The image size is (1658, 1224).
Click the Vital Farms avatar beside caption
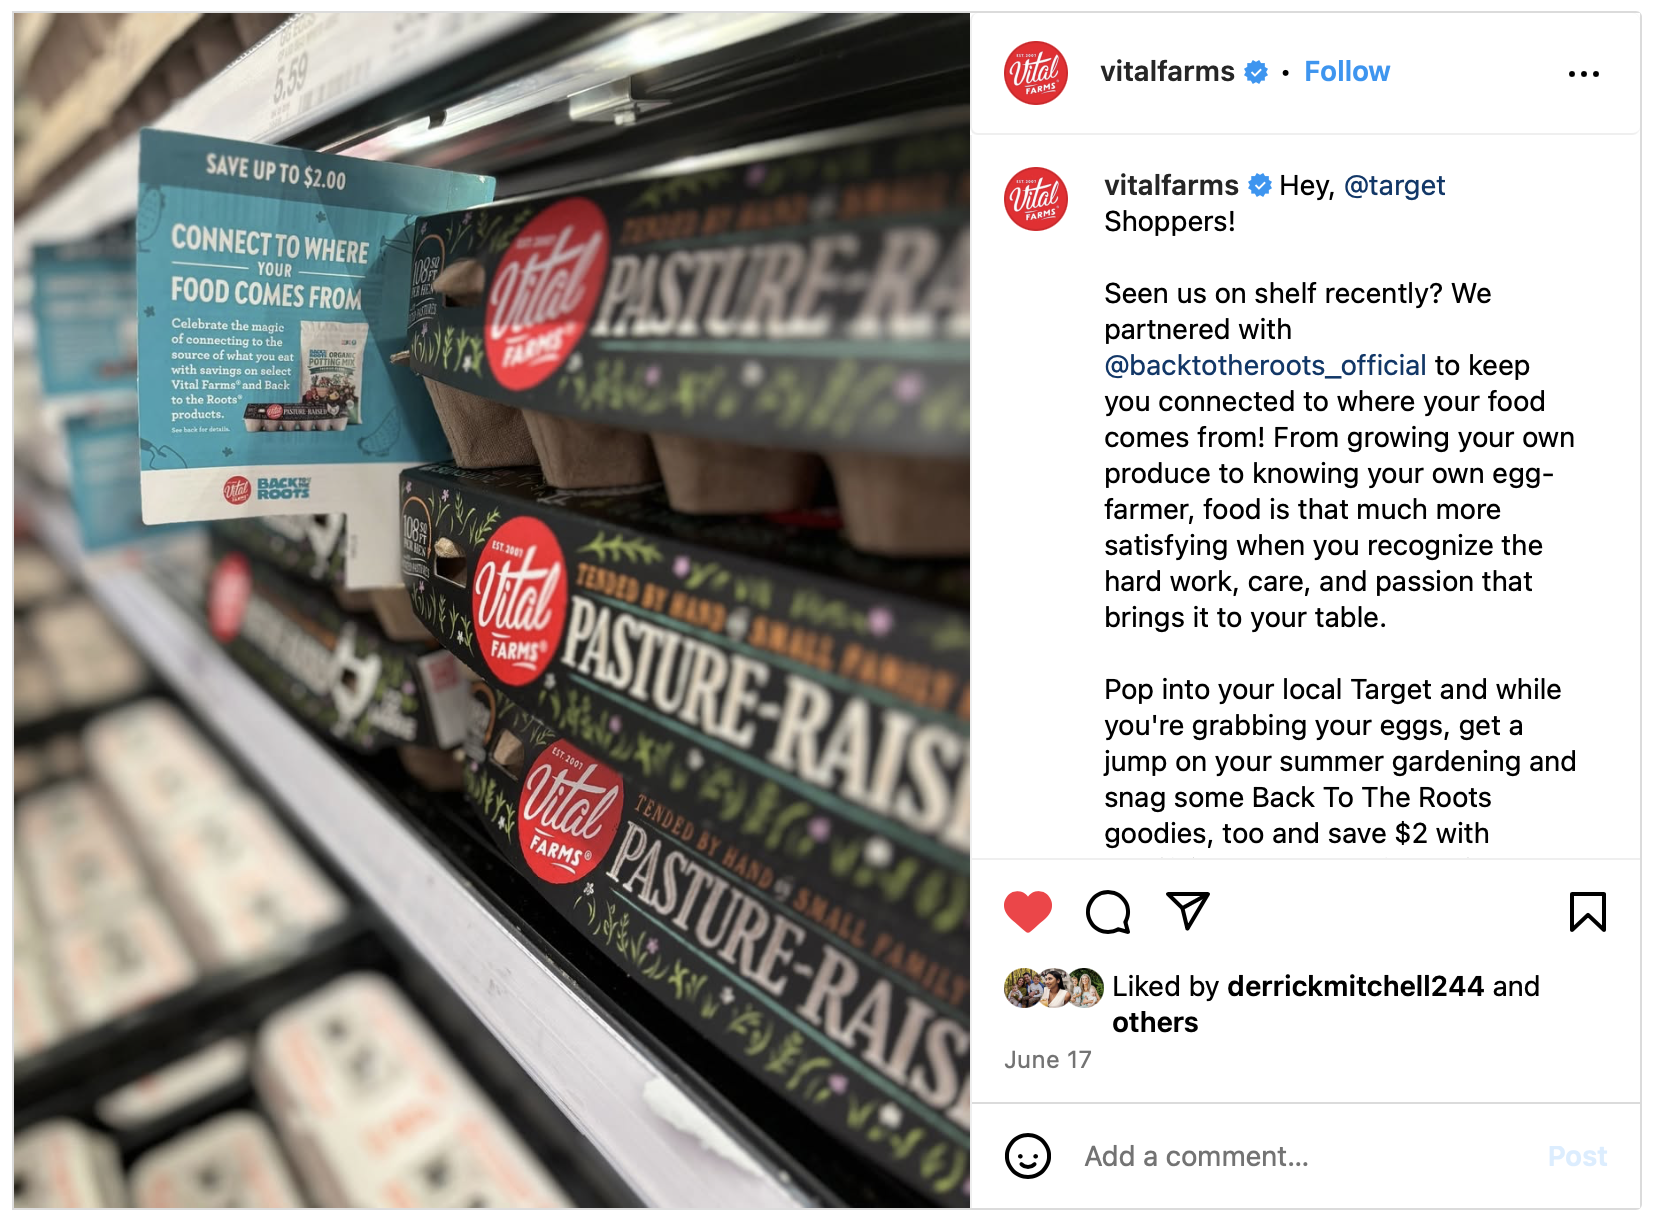[1036, 199]
